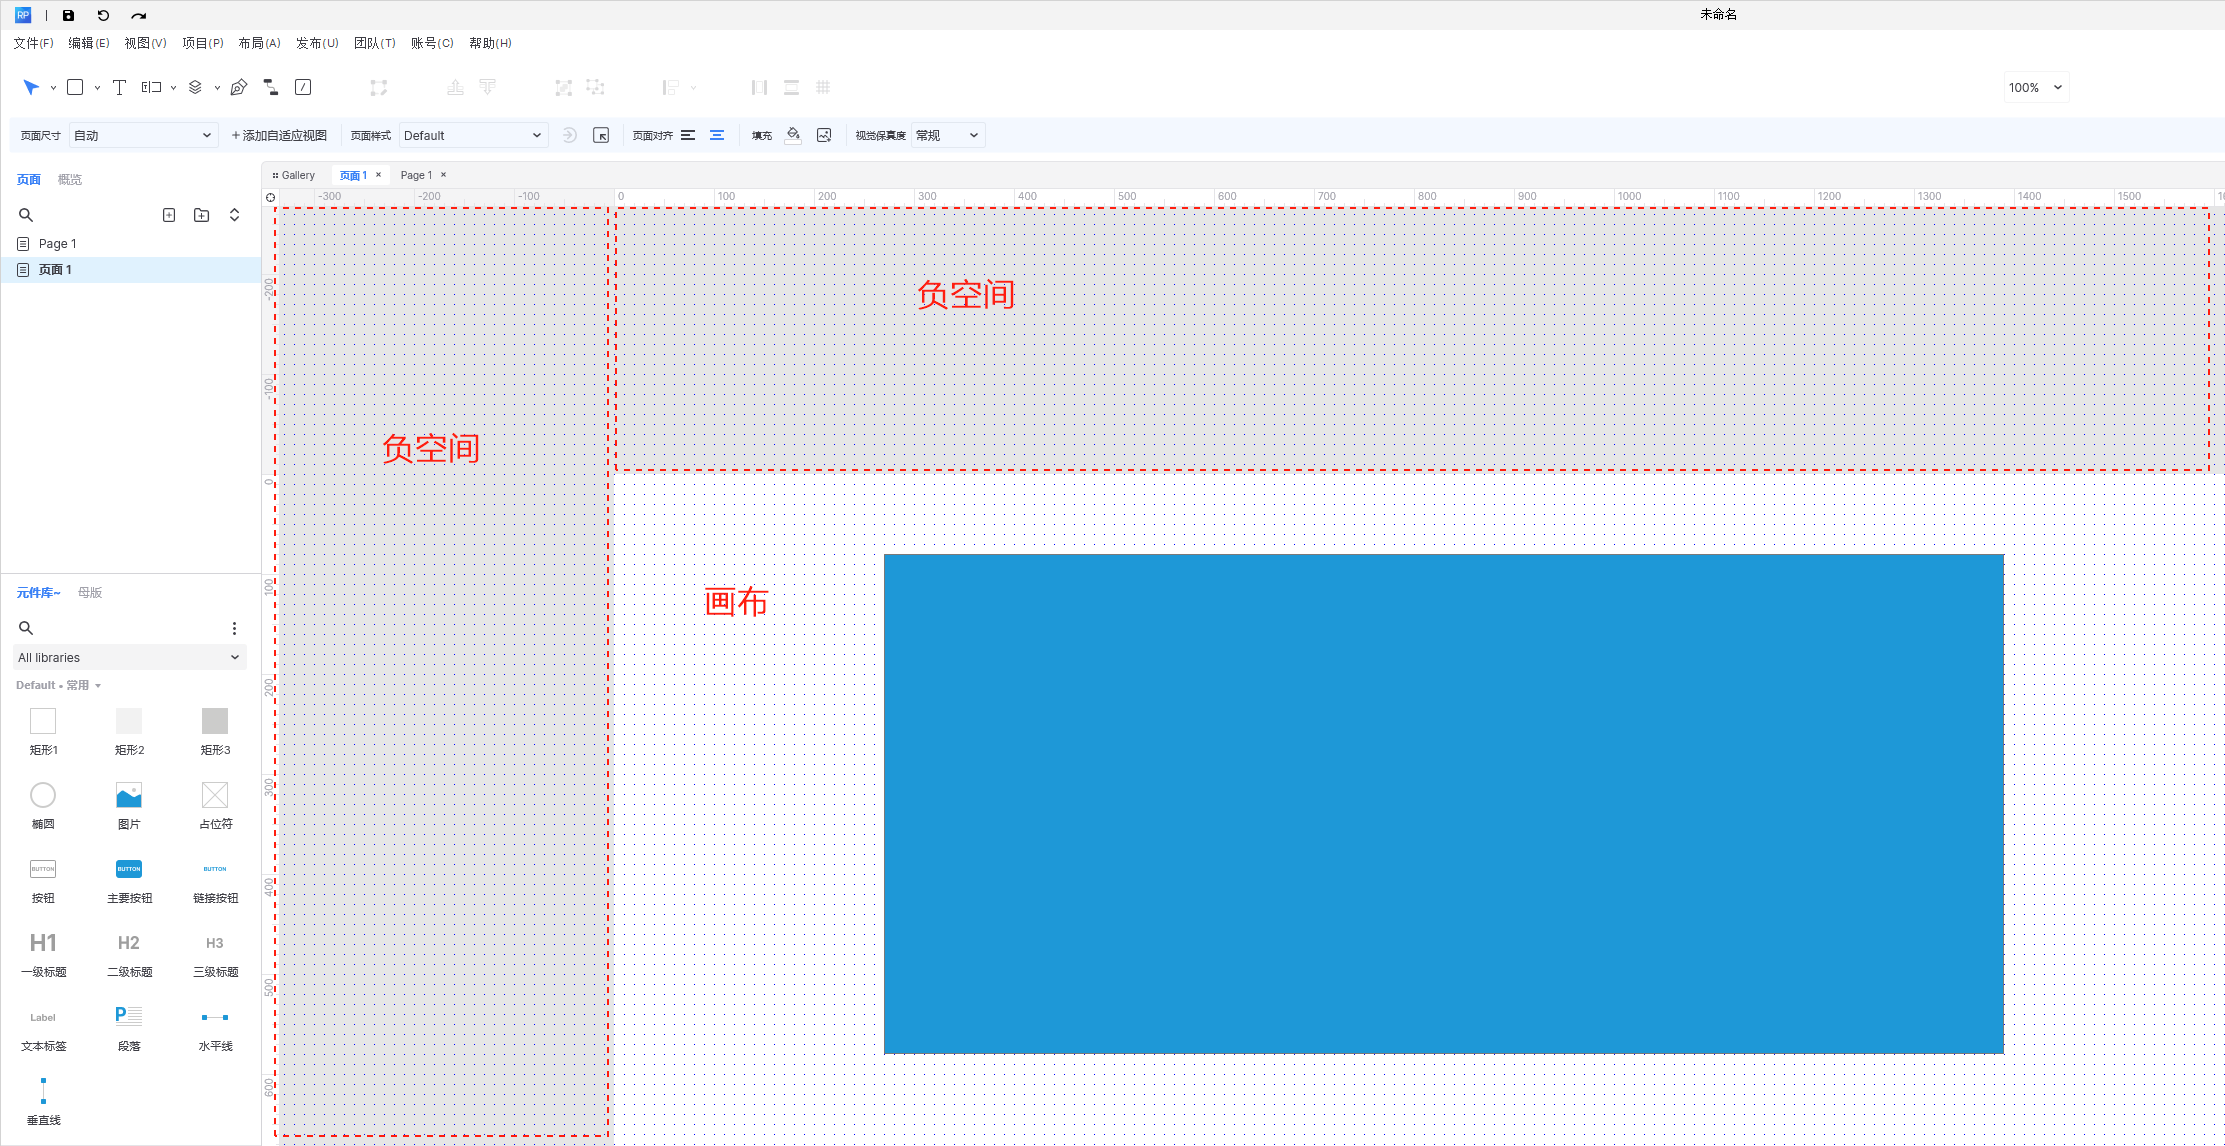Open the 发布(U) menu

(x=316, y=43)
